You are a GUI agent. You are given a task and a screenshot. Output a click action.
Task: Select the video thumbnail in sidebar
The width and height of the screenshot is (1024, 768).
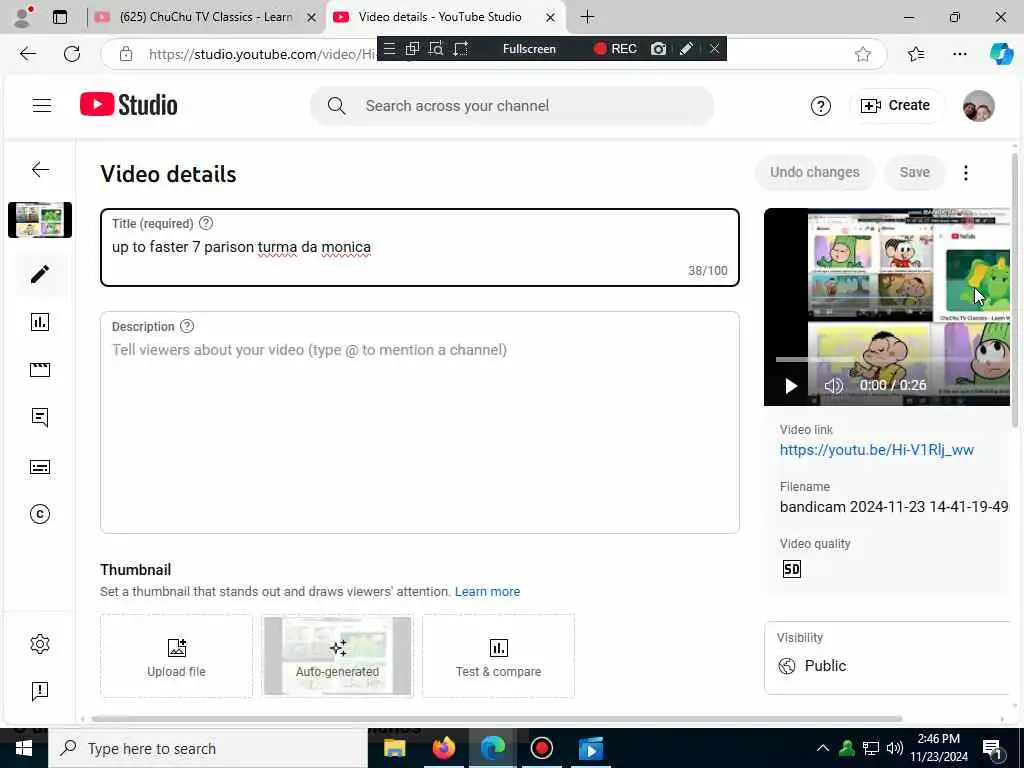pos(40,220)
